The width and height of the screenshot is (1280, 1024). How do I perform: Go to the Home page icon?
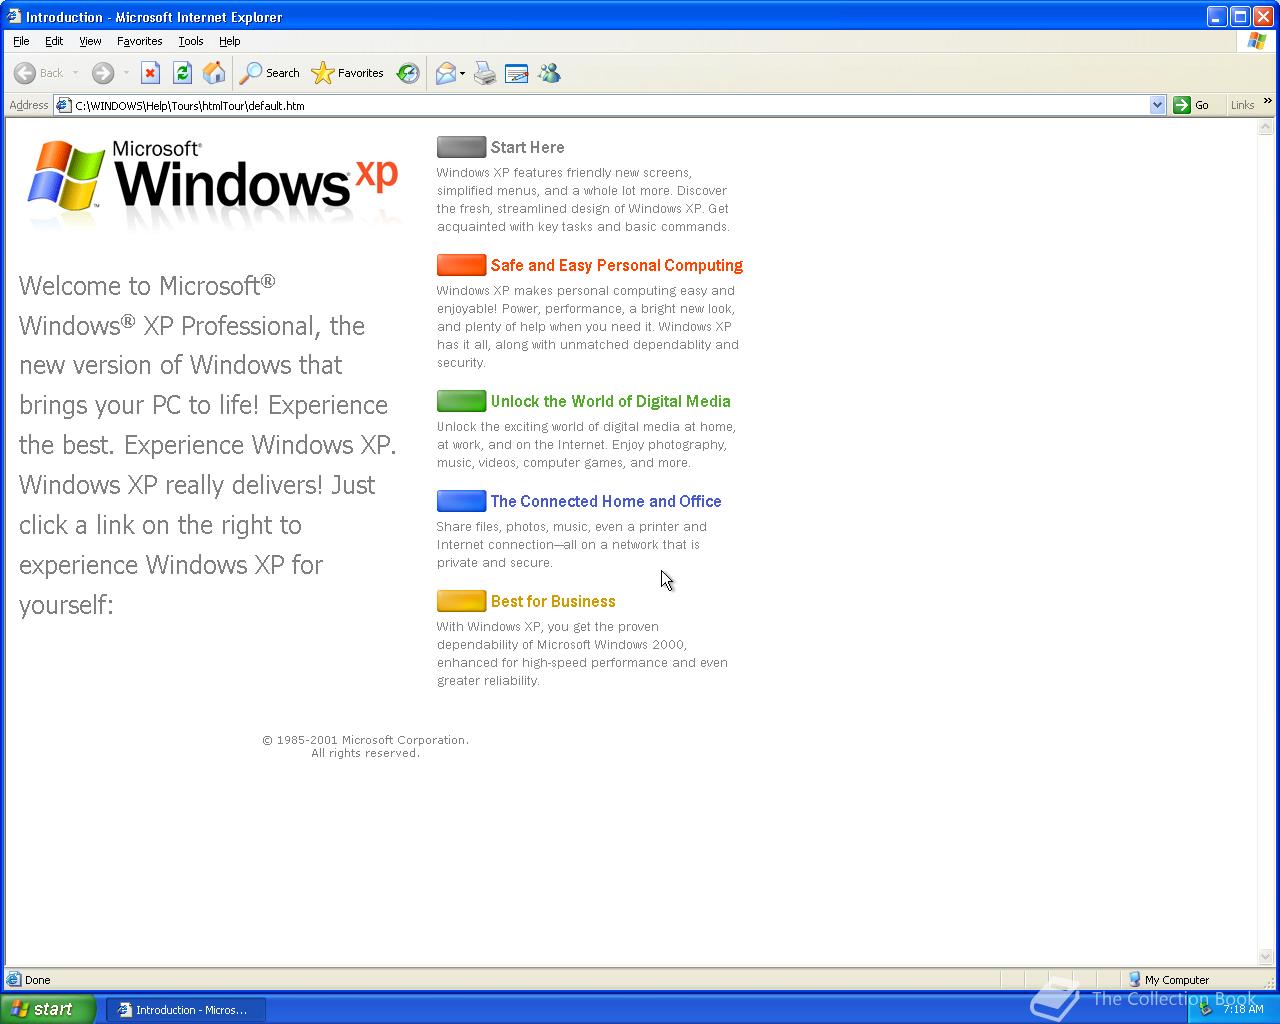tap(213, 73)
